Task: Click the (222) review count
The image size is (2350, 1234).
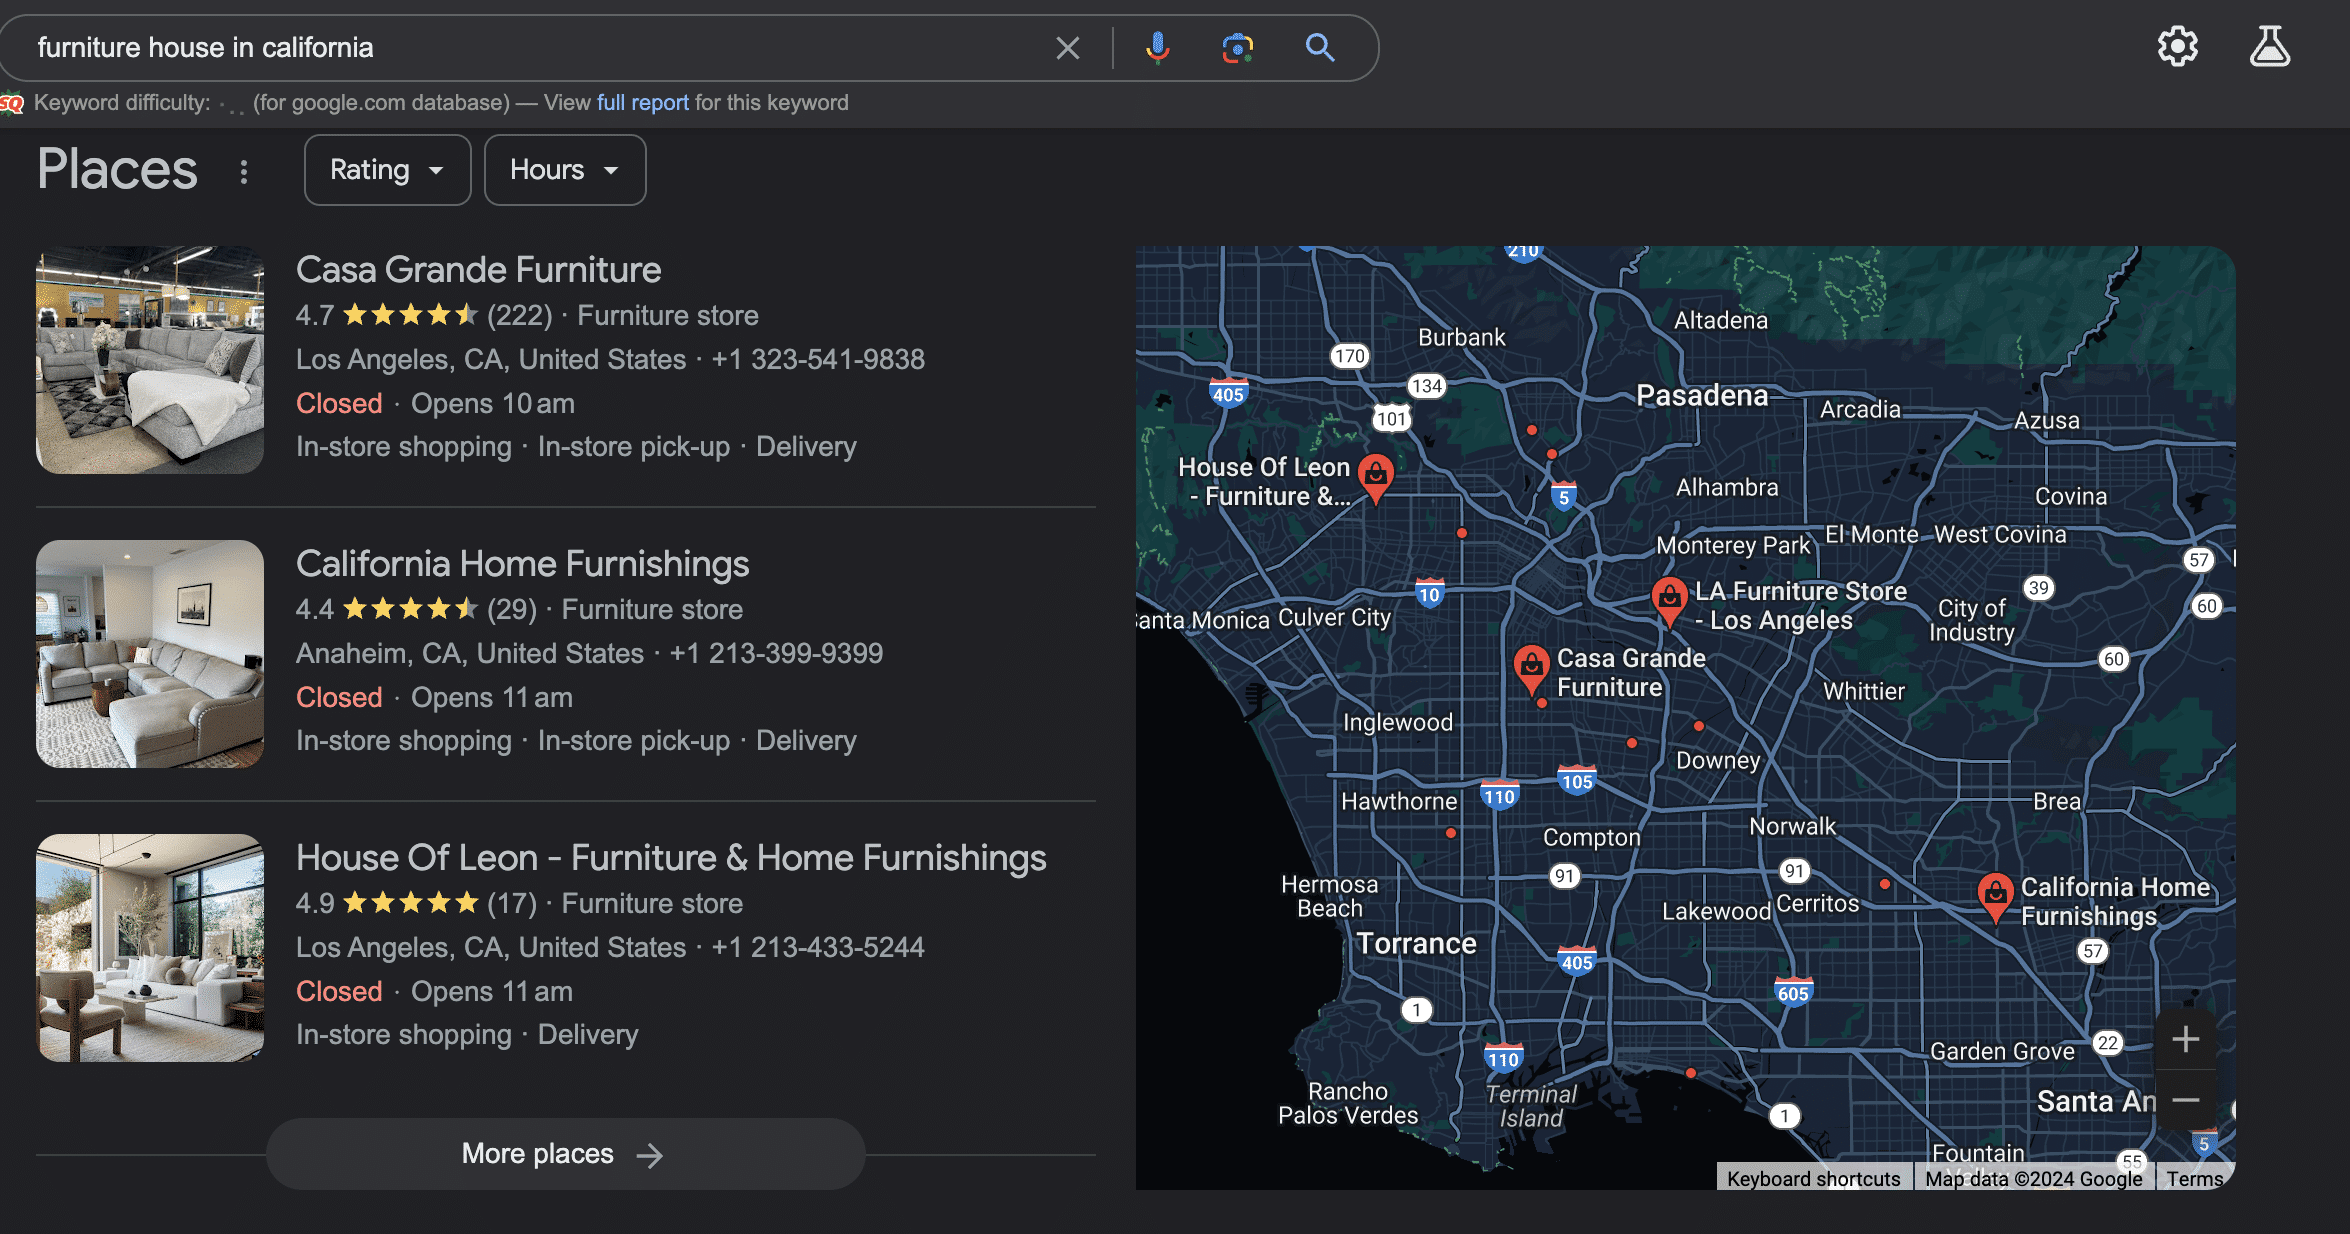Action: (520, 316)
